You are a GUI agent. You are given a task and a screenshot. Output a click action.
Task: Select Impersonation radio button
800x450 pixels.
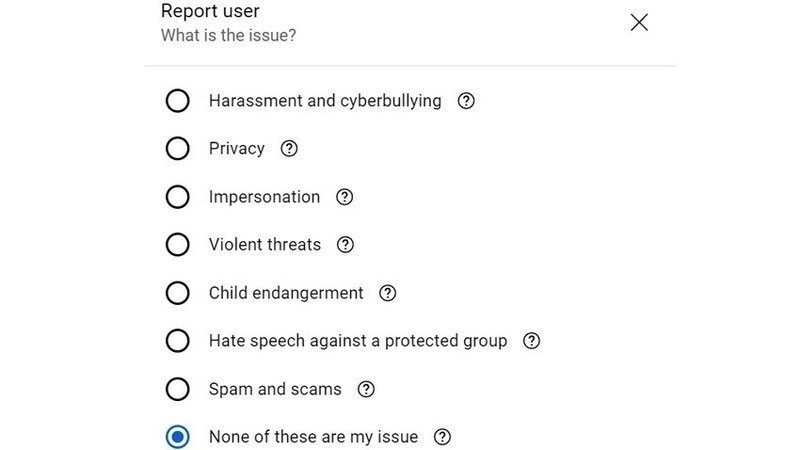(177, 197)
